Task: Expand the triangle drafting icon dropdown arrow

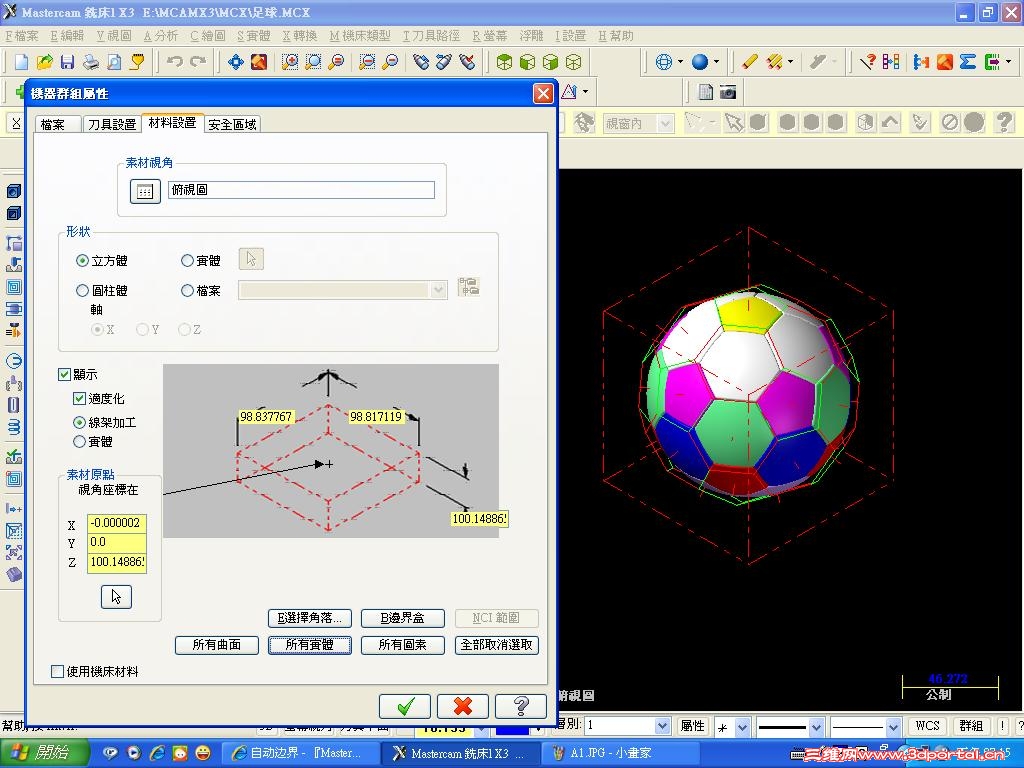Action: (x=585, y=91)
